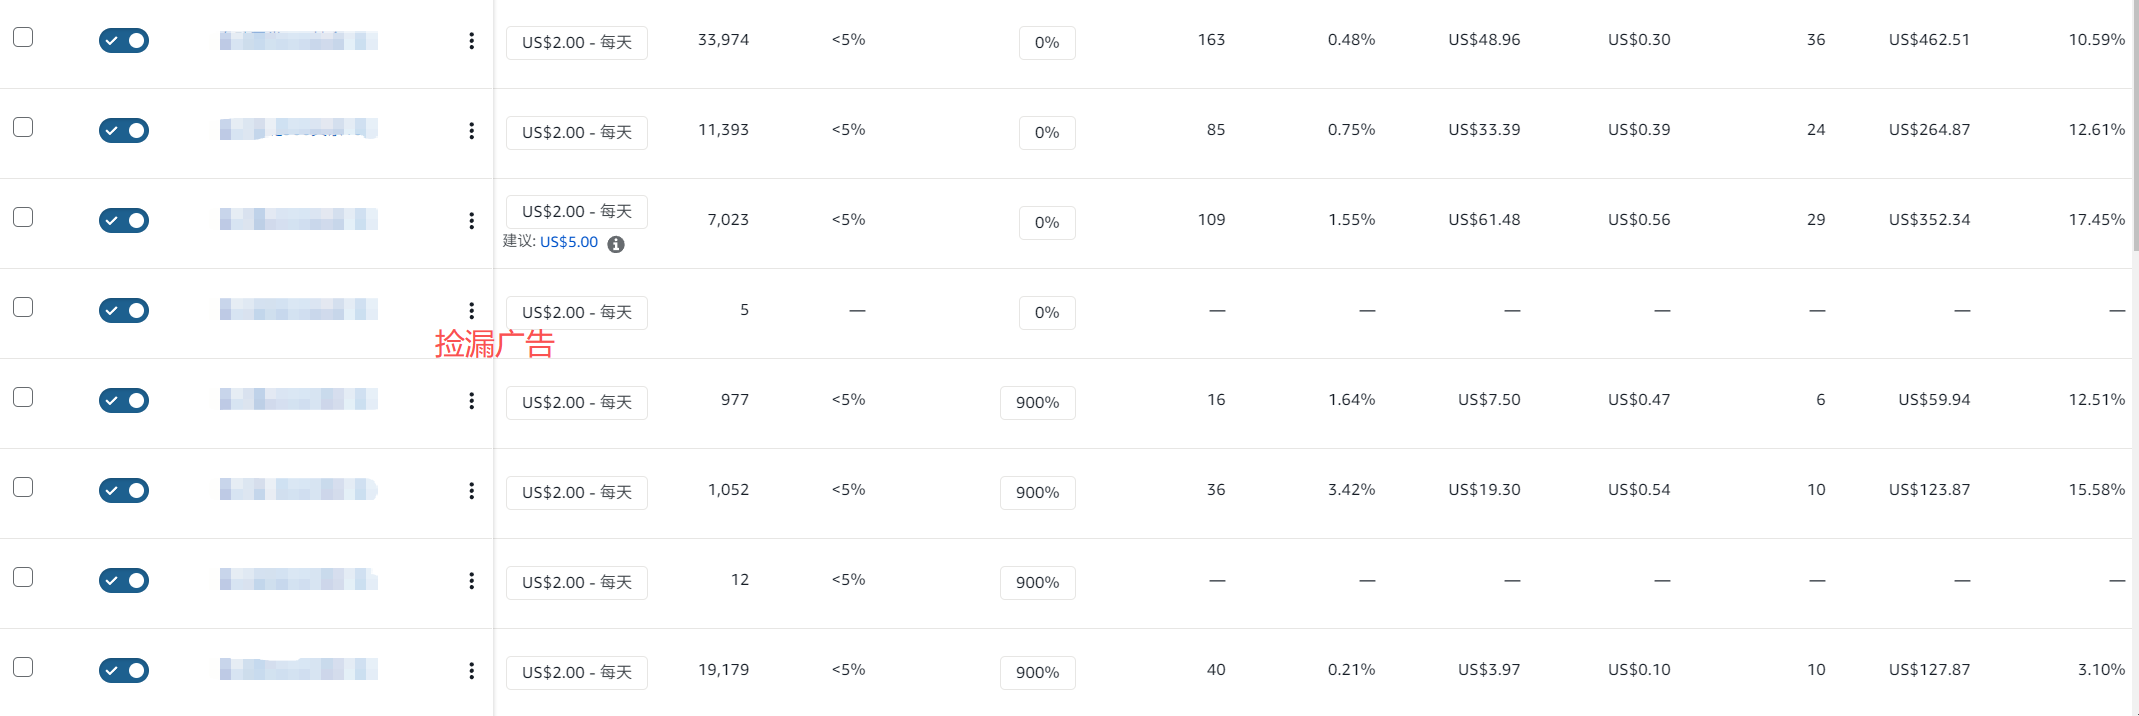Click the three-dot menu in the 12 impressions row

[471, 581]
